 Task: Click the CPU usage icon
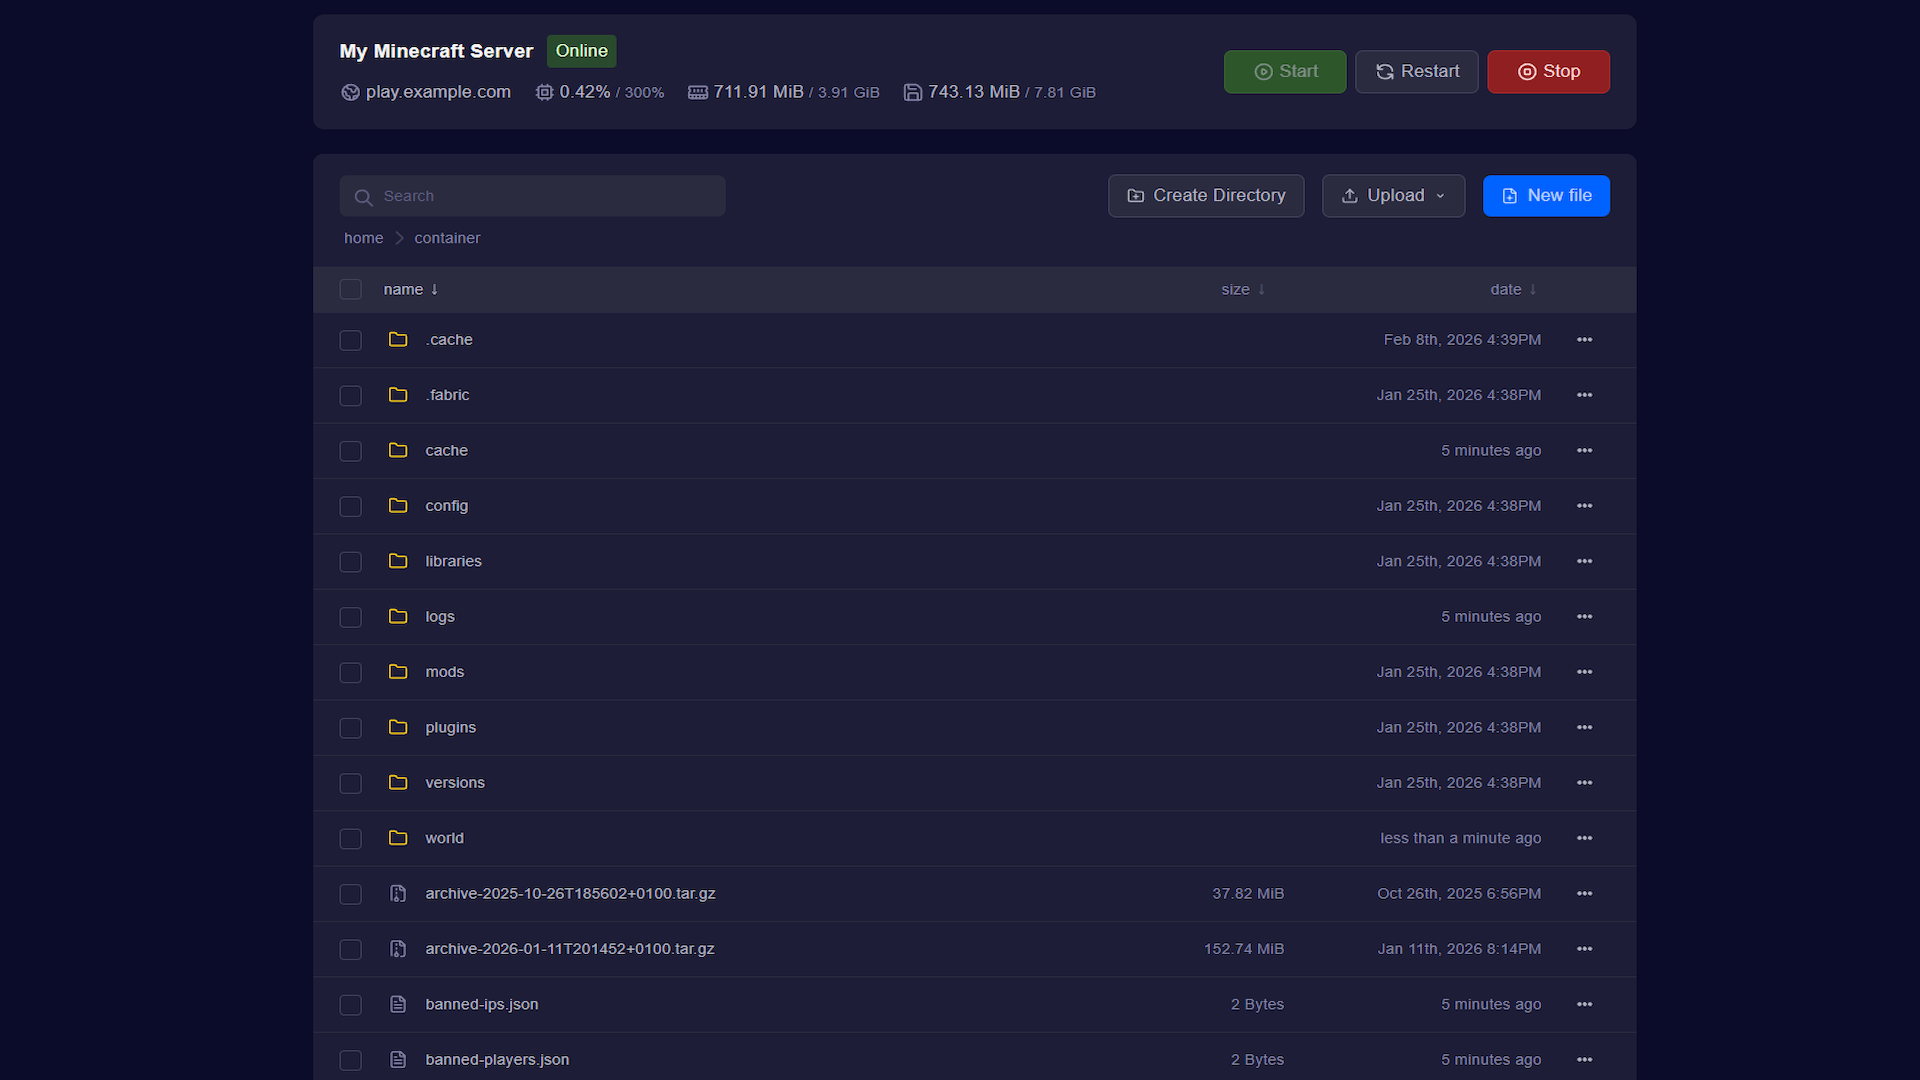544,92
